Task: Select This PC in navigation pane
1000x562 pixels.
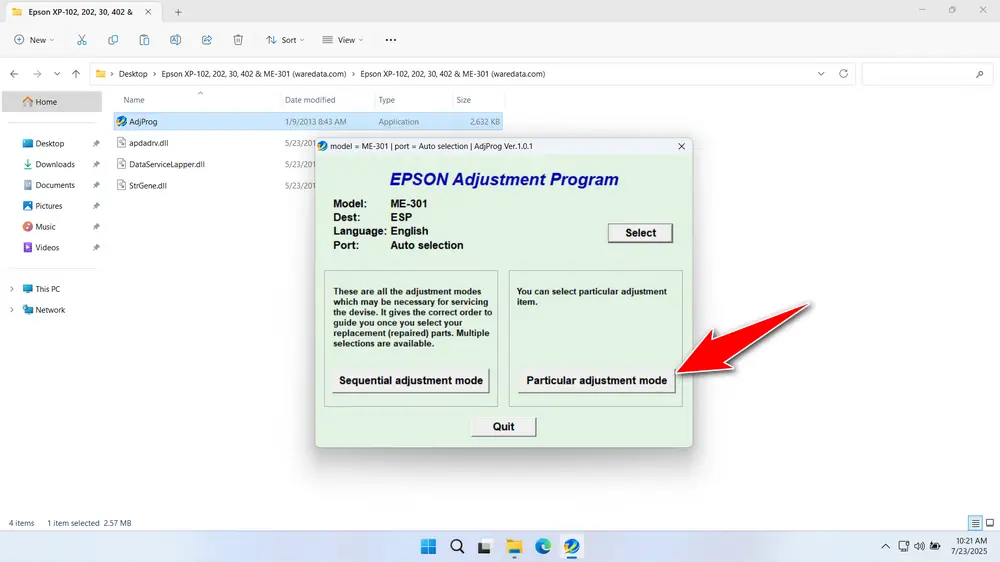Action: point(47,289)
